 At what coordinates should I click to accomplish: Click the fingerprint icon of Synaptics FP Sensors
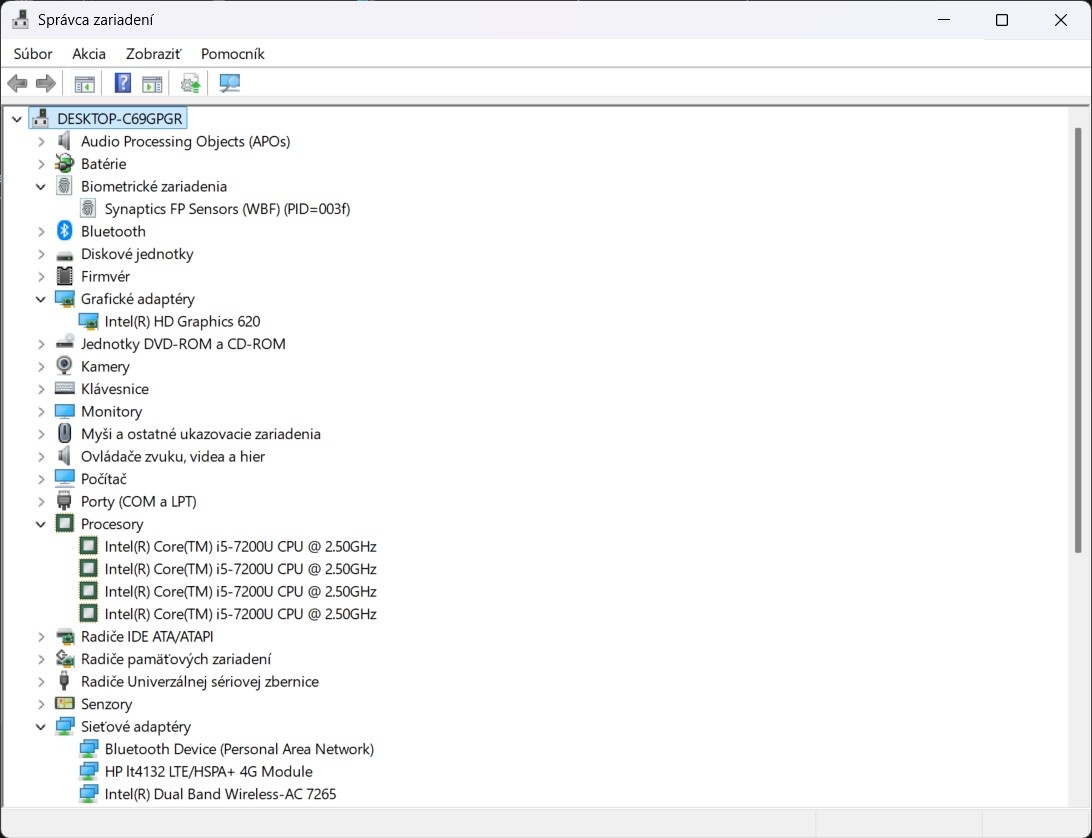(88, 209)
